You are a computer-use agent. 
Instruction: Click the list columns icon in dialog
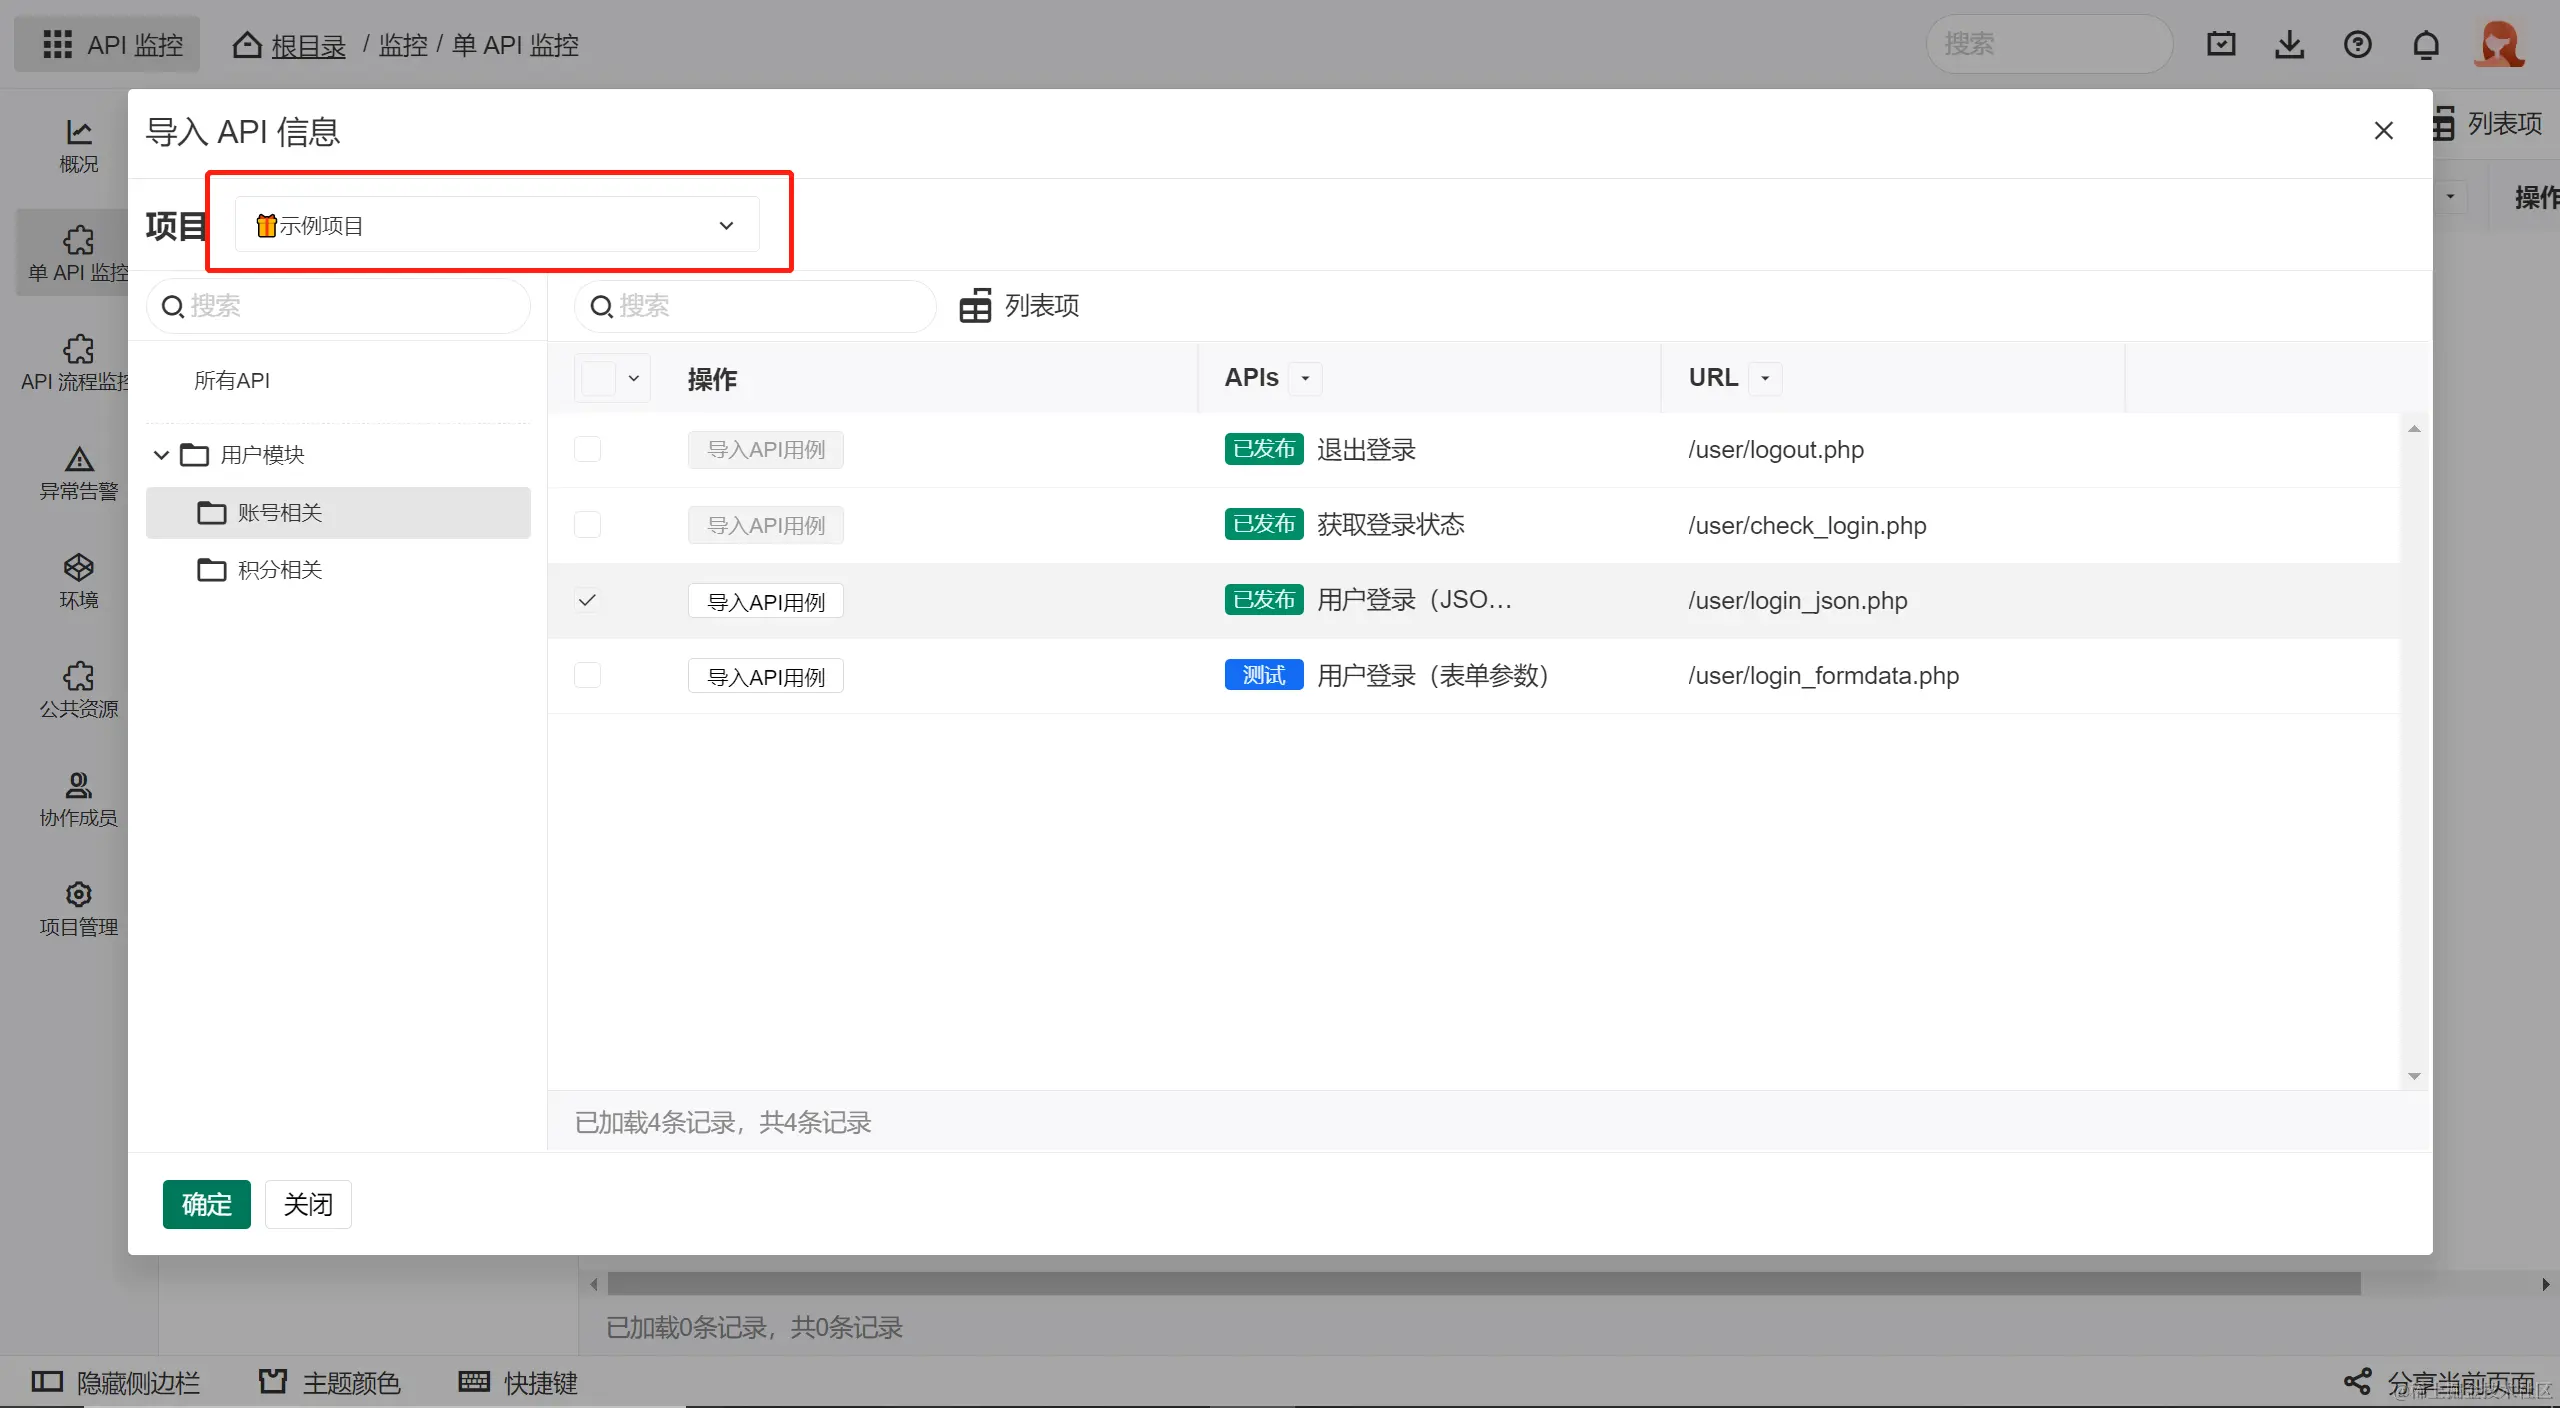pos(975,305)
